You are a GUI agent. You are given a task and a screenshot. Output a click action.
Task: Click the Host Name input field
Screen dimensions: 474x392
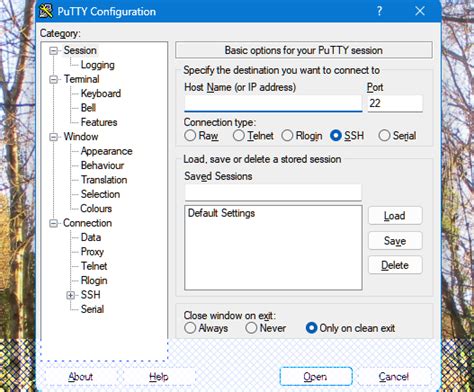pos(273,103)
